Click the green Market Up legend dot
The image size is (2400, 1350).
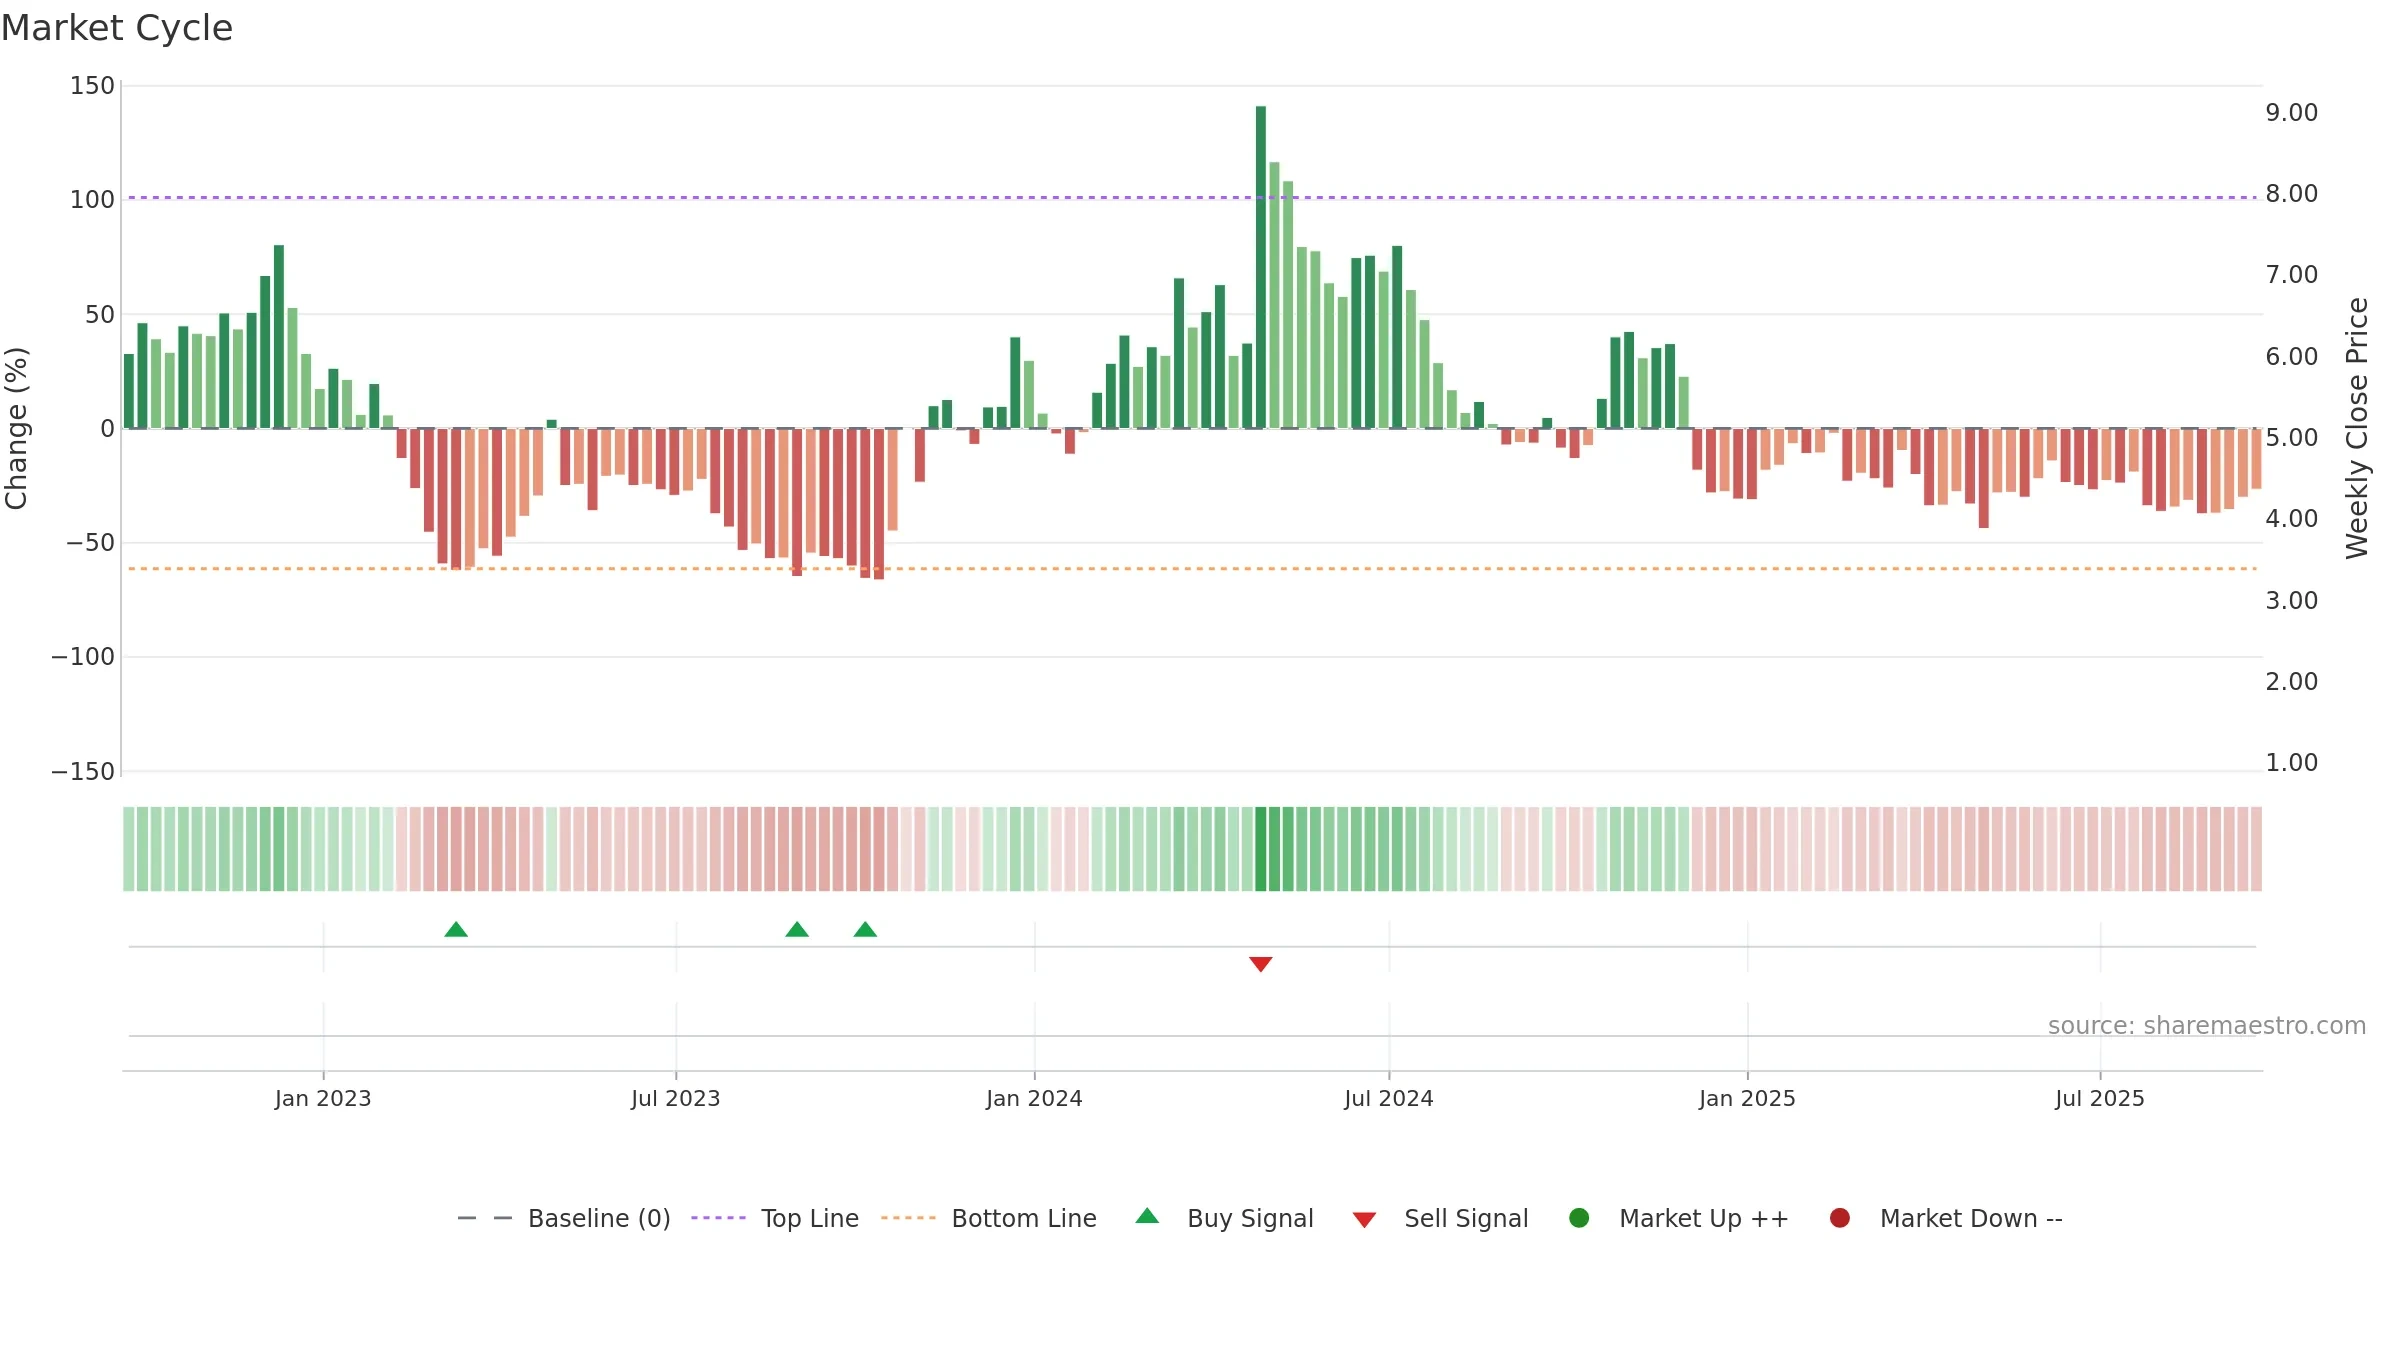[1579, 1218]
